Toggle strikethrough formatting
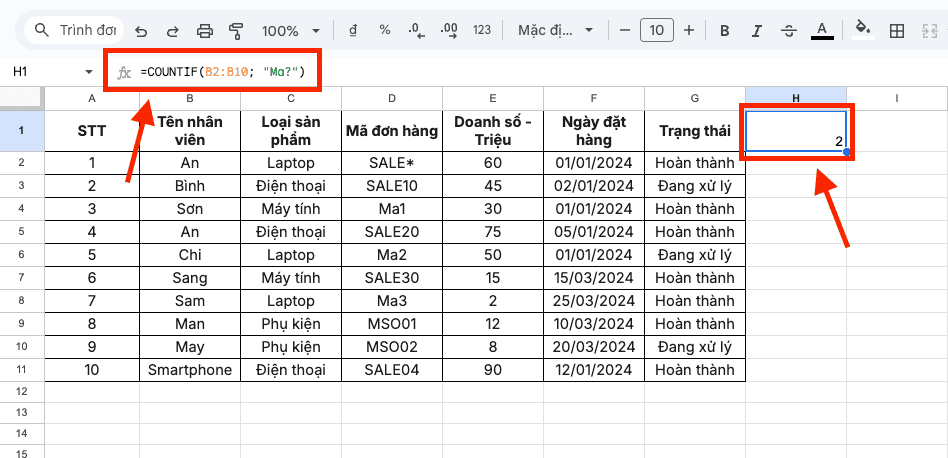 pos(789,31)
